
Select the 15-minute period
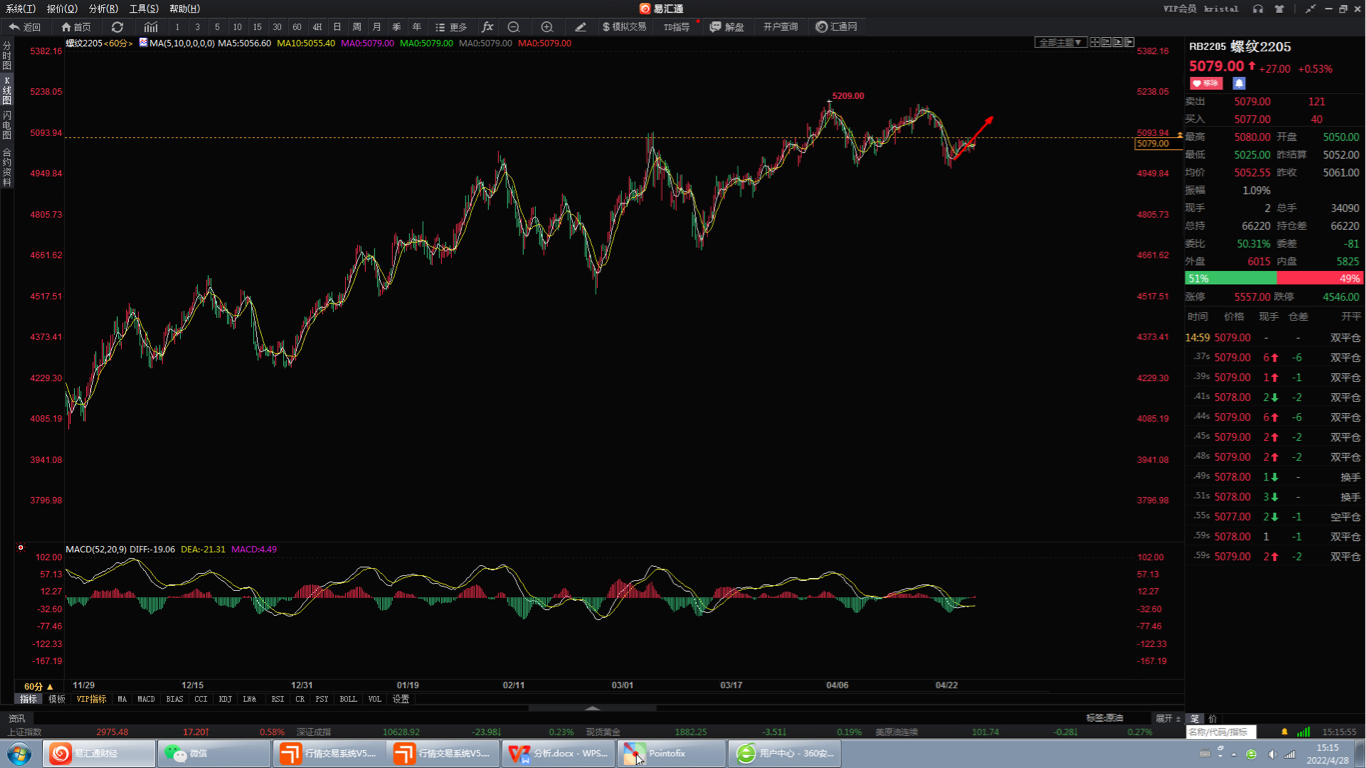[257, 27]
